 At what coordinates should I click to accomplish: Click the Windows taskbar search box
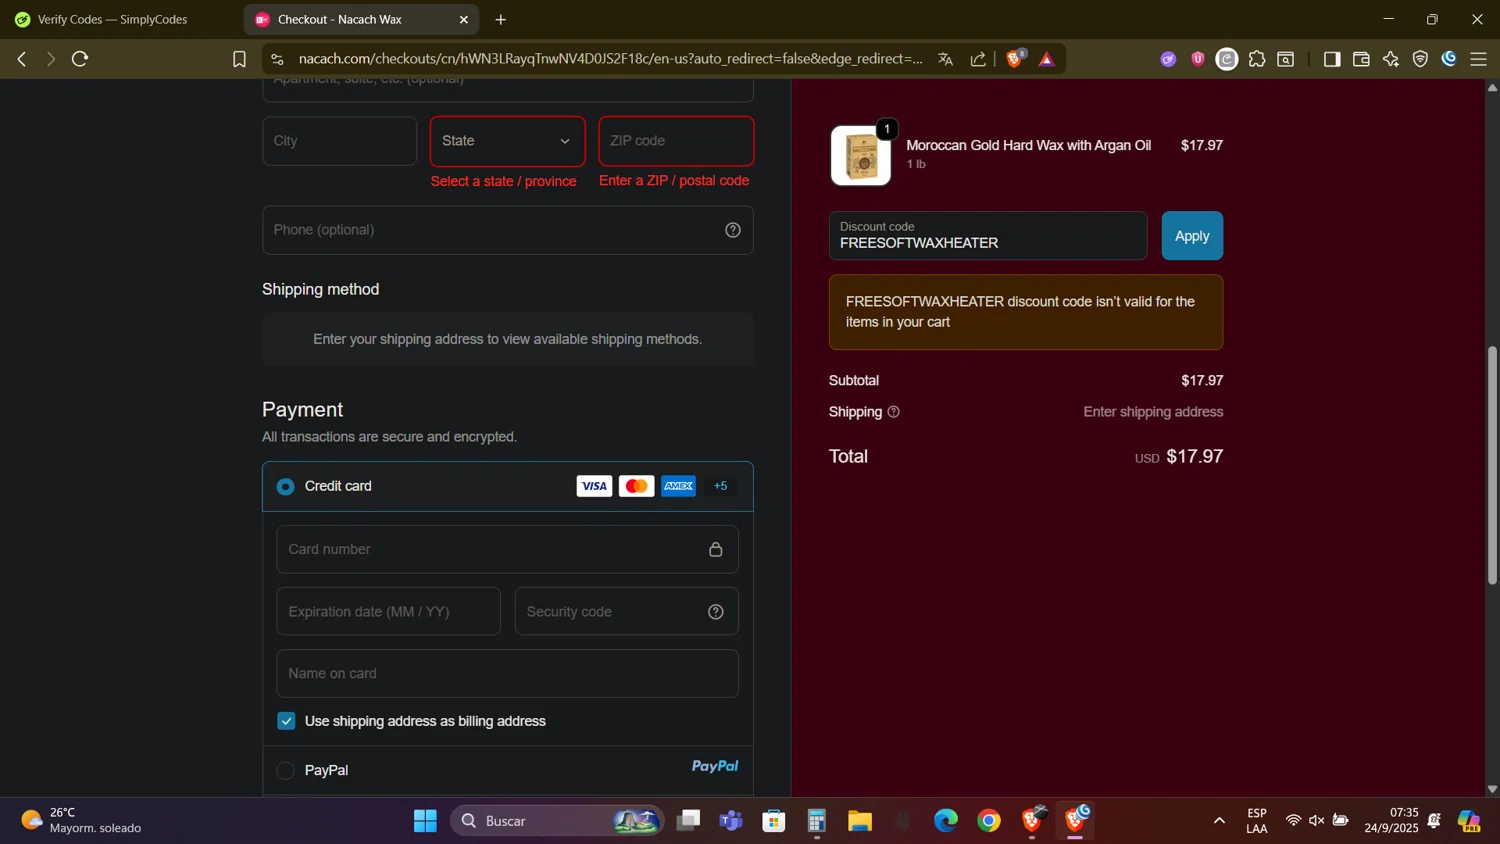point(557,821)
